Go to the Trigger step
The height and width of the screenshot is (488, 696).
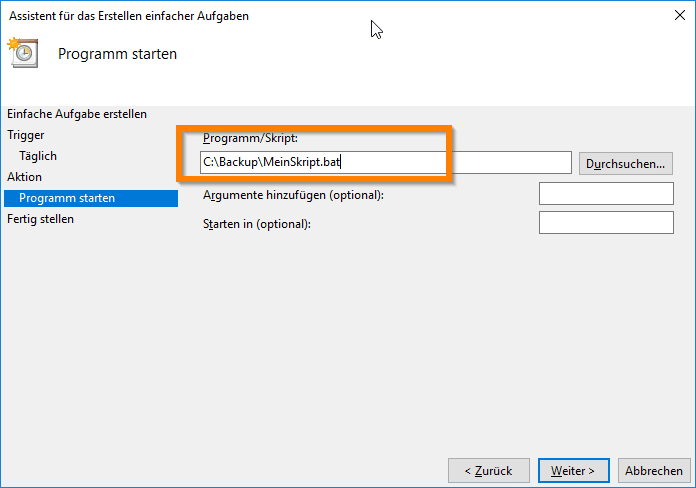tap(26, 135)
